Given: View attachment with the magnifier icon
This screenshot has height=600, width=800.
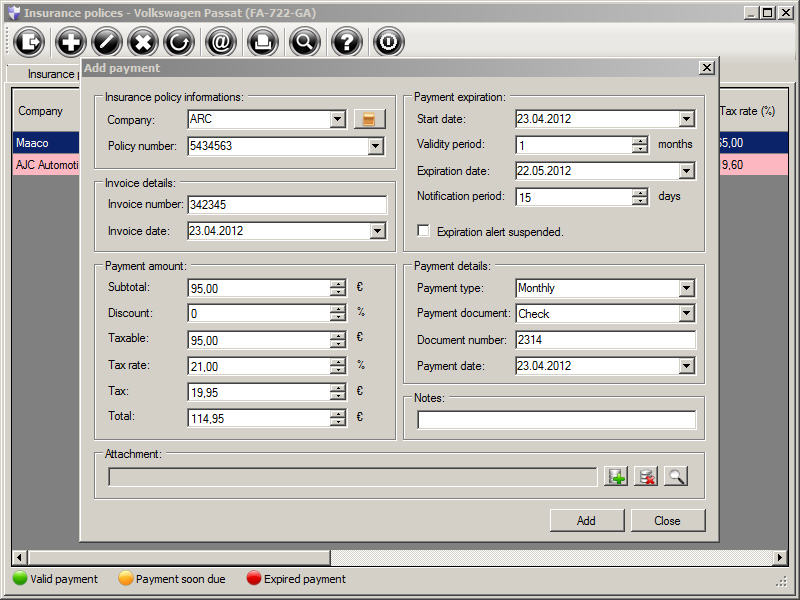Looking at the screenshot, I should coord(676,477).
